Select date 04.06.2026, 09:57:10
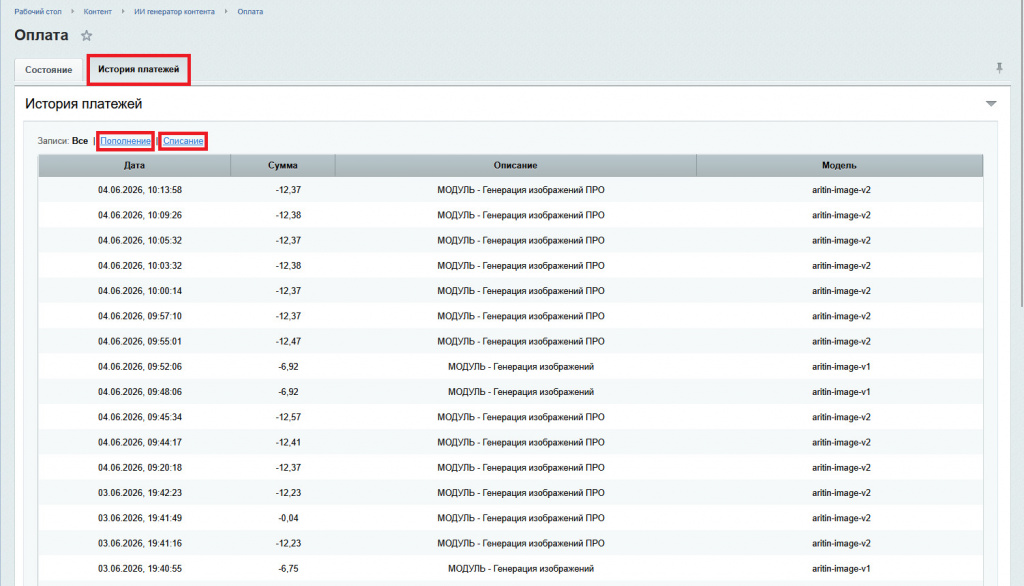The height and width of the screenshot is (586, 1024). pyautogui.click(x=140, y=316)
